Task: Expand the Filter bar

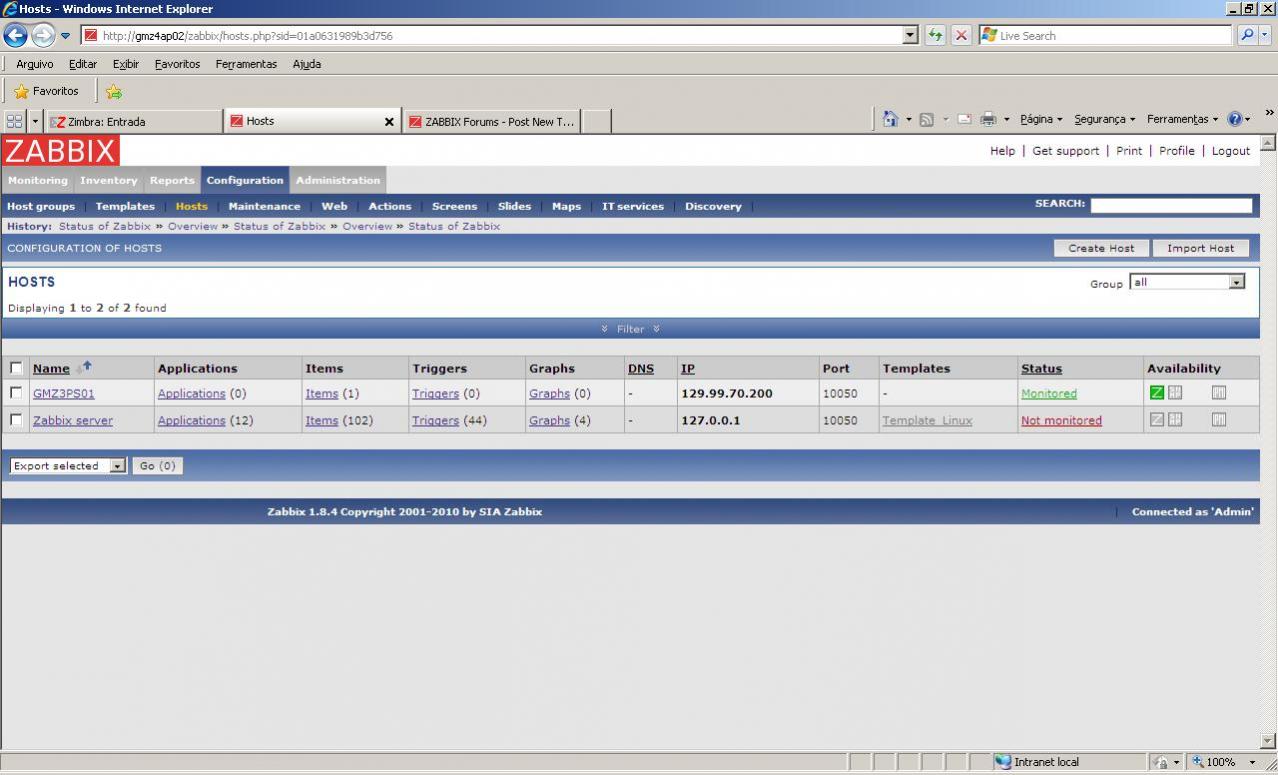Action: point(630,329)
